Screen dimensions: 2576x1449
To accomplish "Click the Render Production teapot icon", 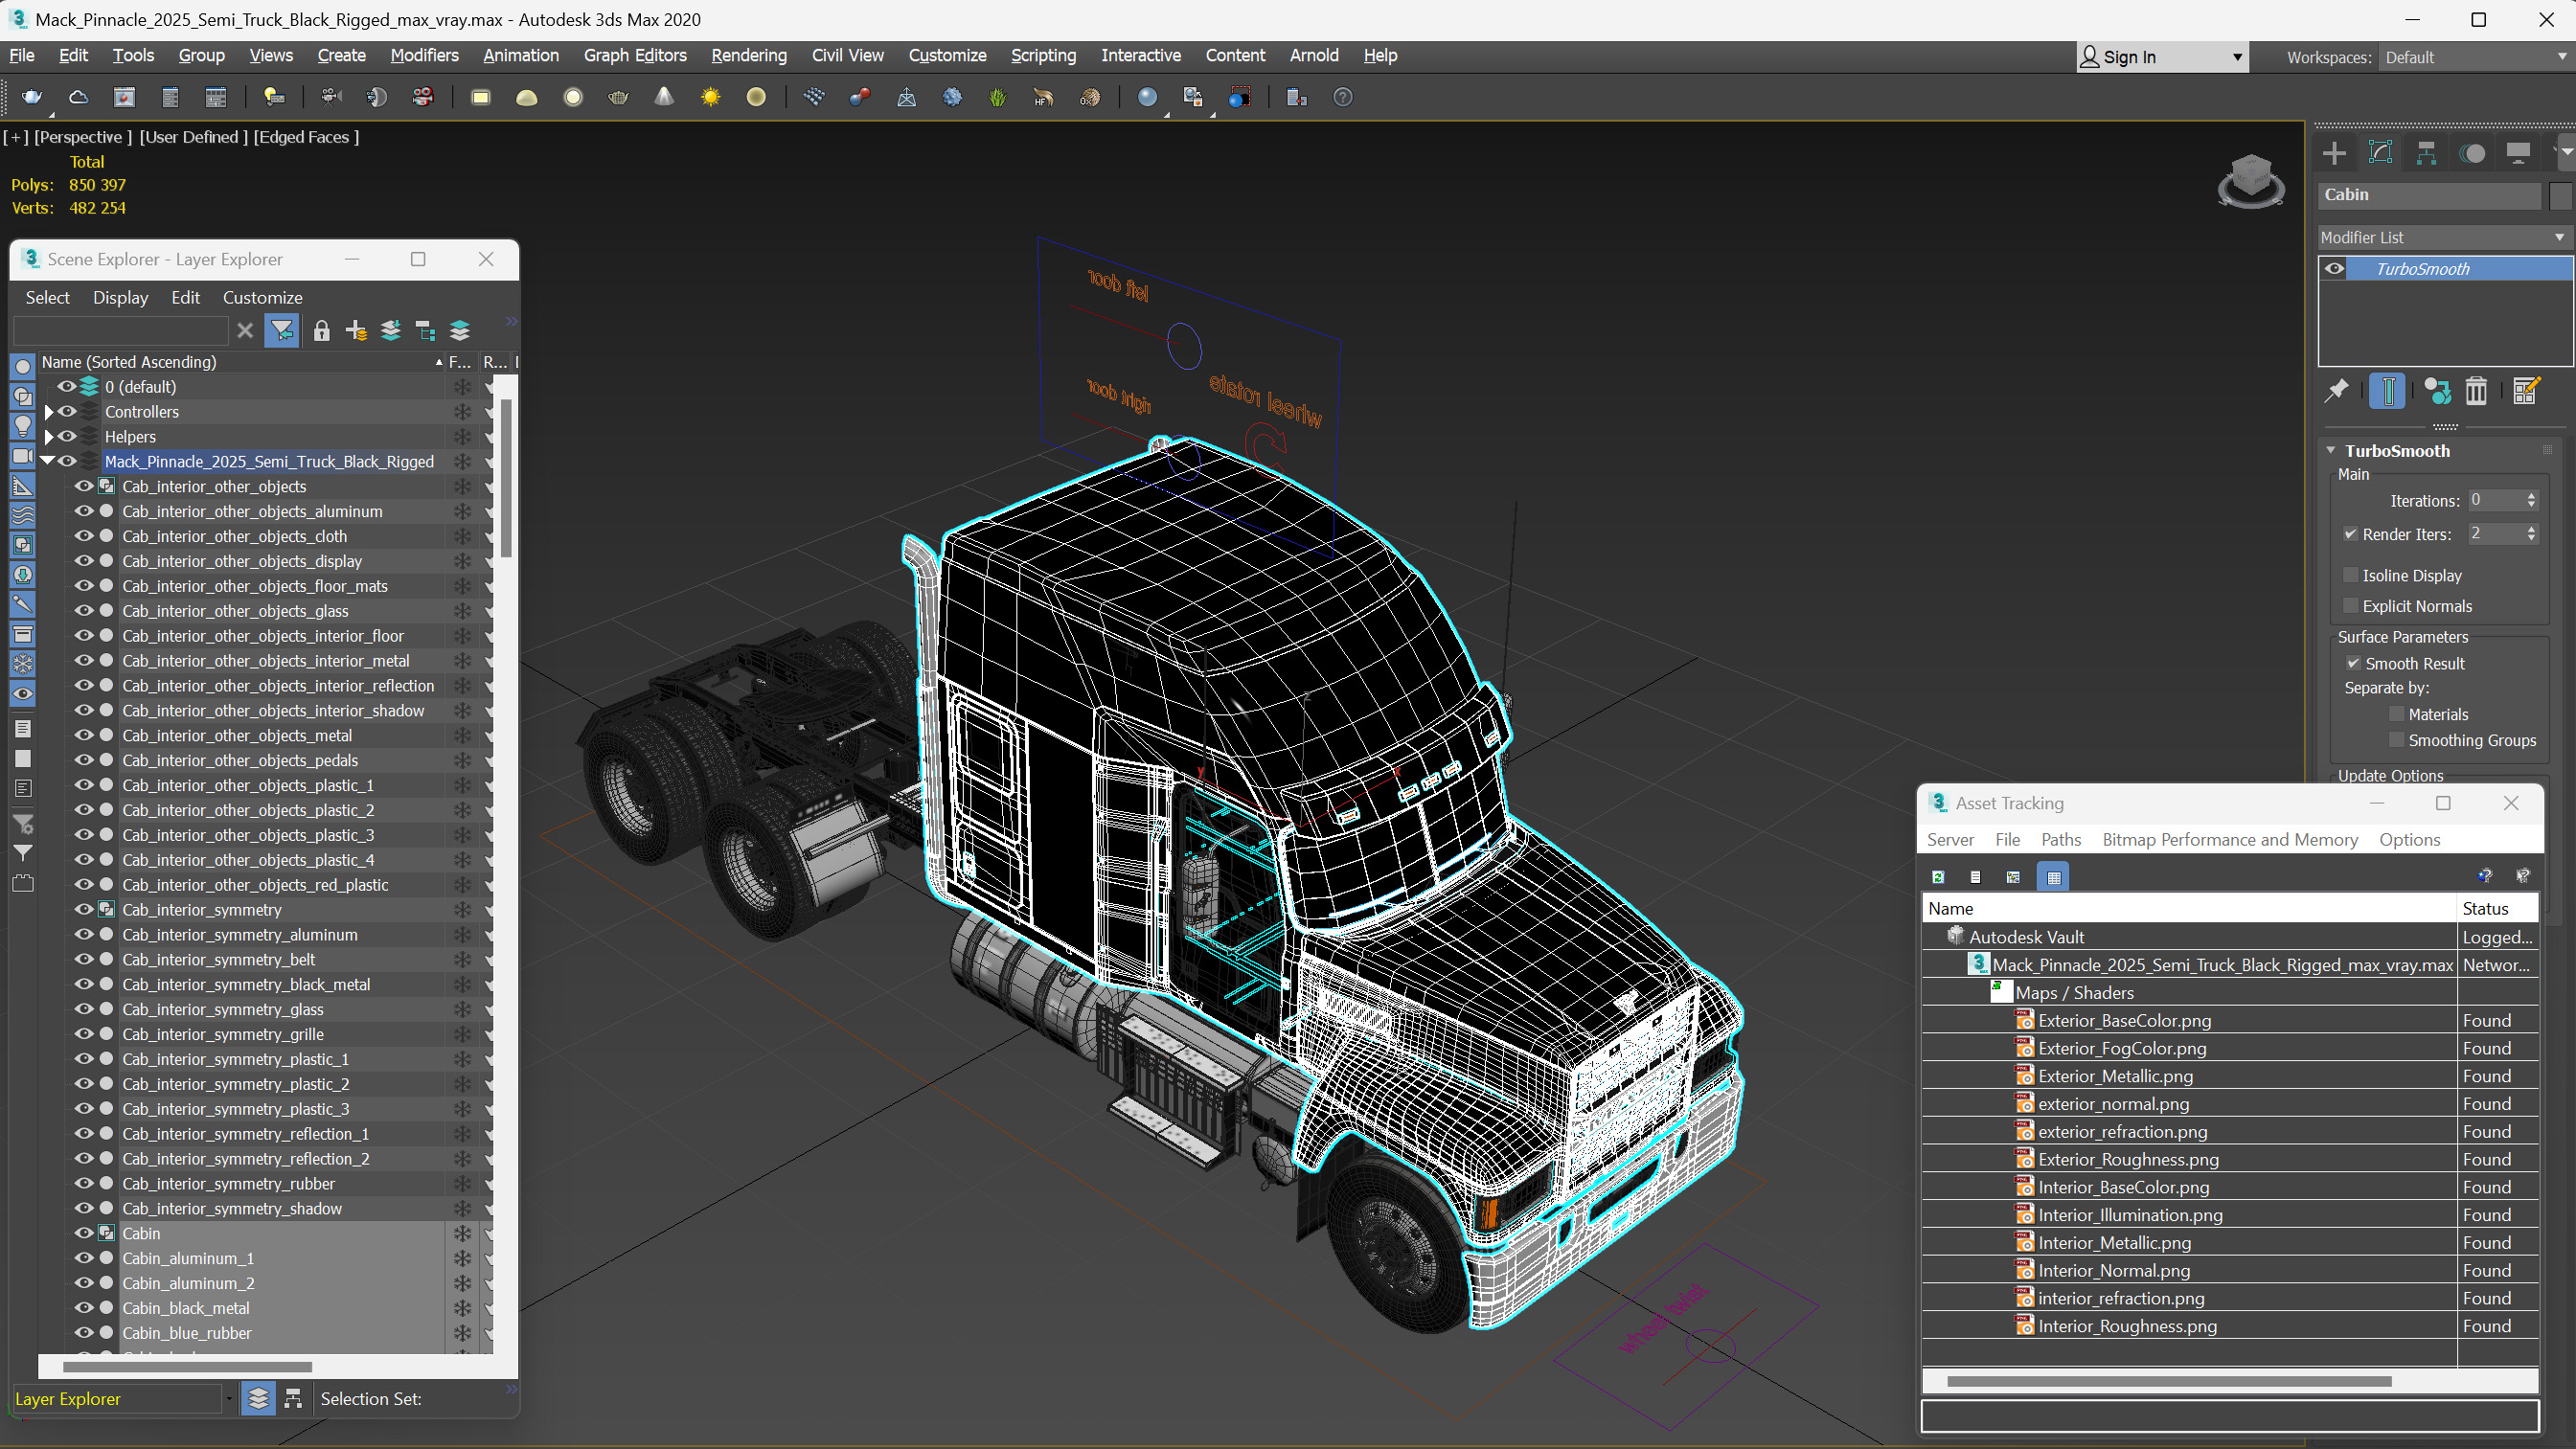I will (32, 97).
